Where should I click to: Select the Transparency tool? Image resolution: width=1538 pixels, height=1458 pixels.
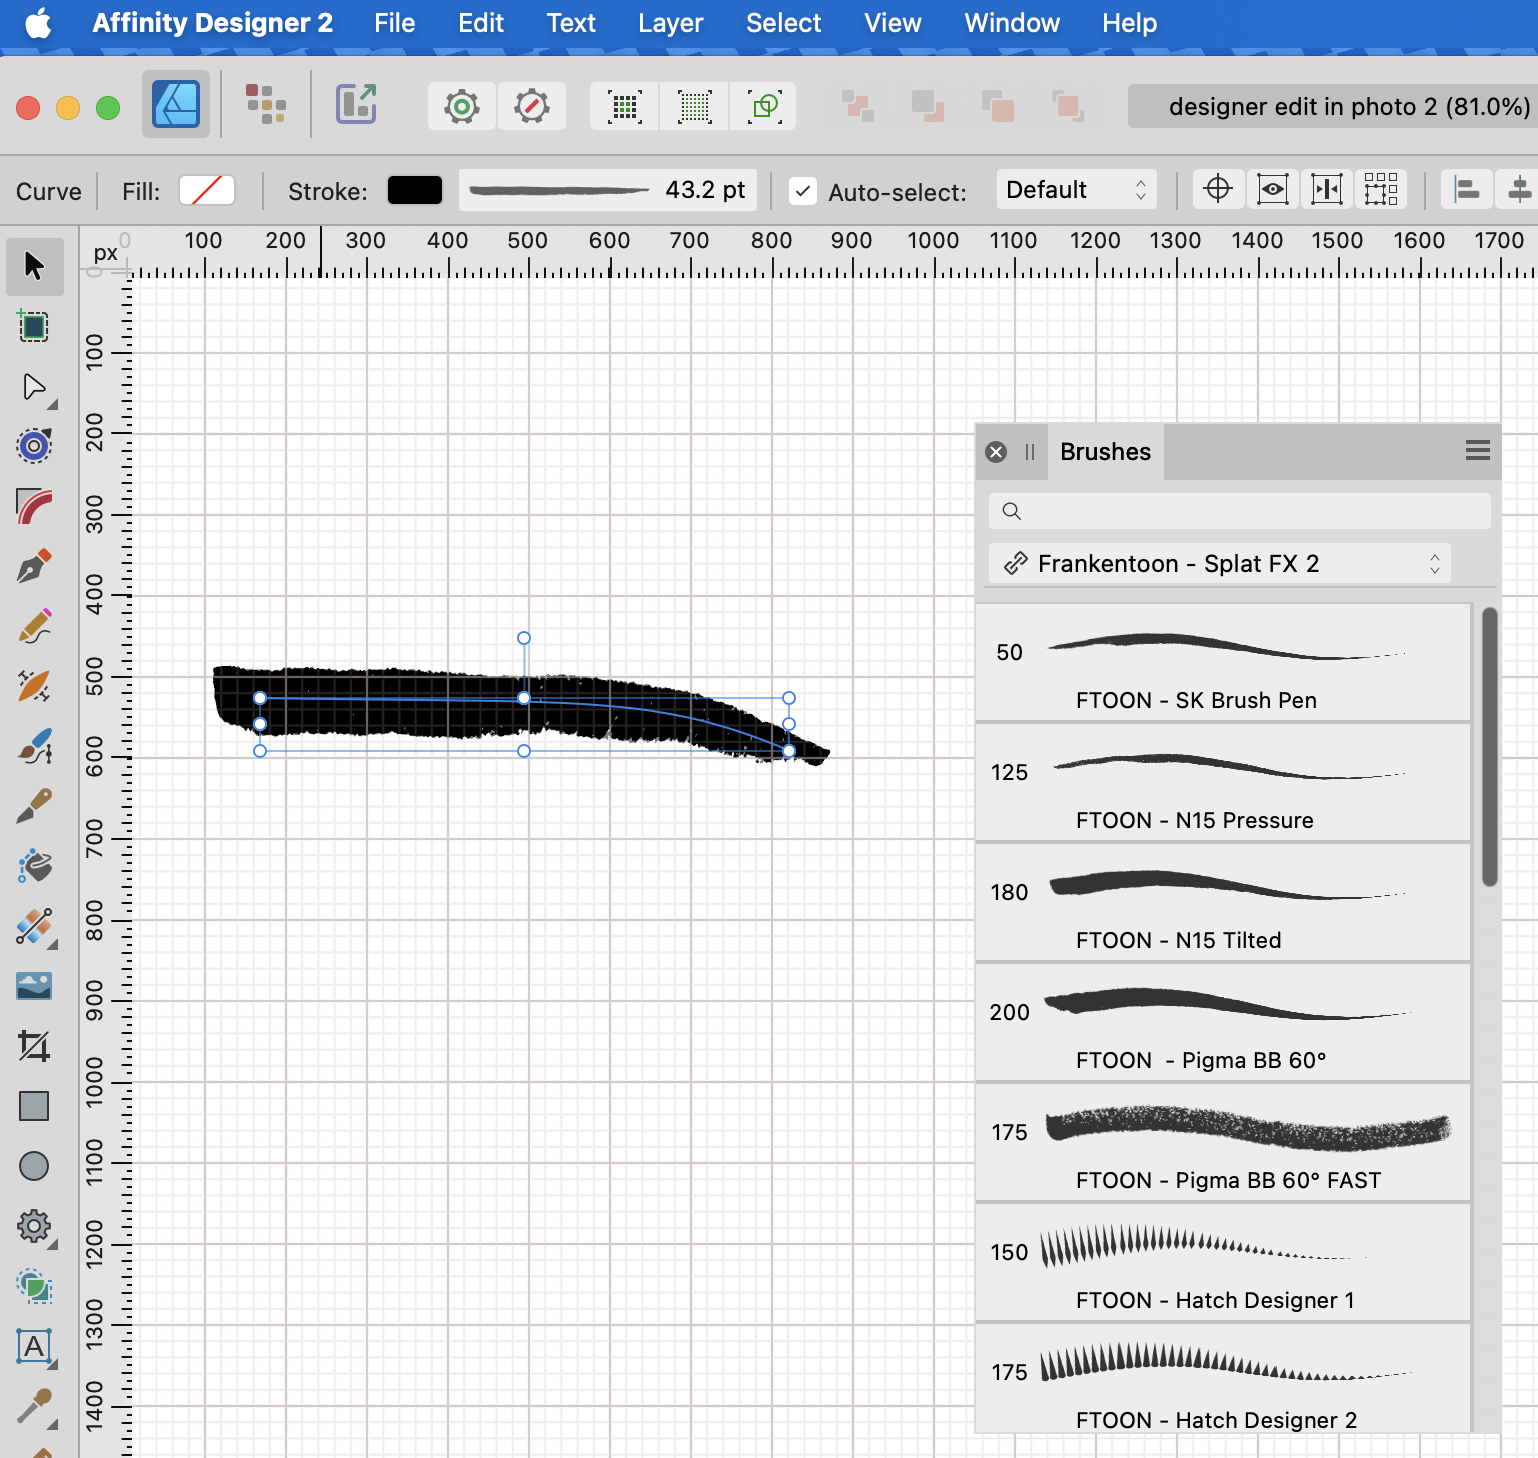pyautogui.click(x=34, y=927)
